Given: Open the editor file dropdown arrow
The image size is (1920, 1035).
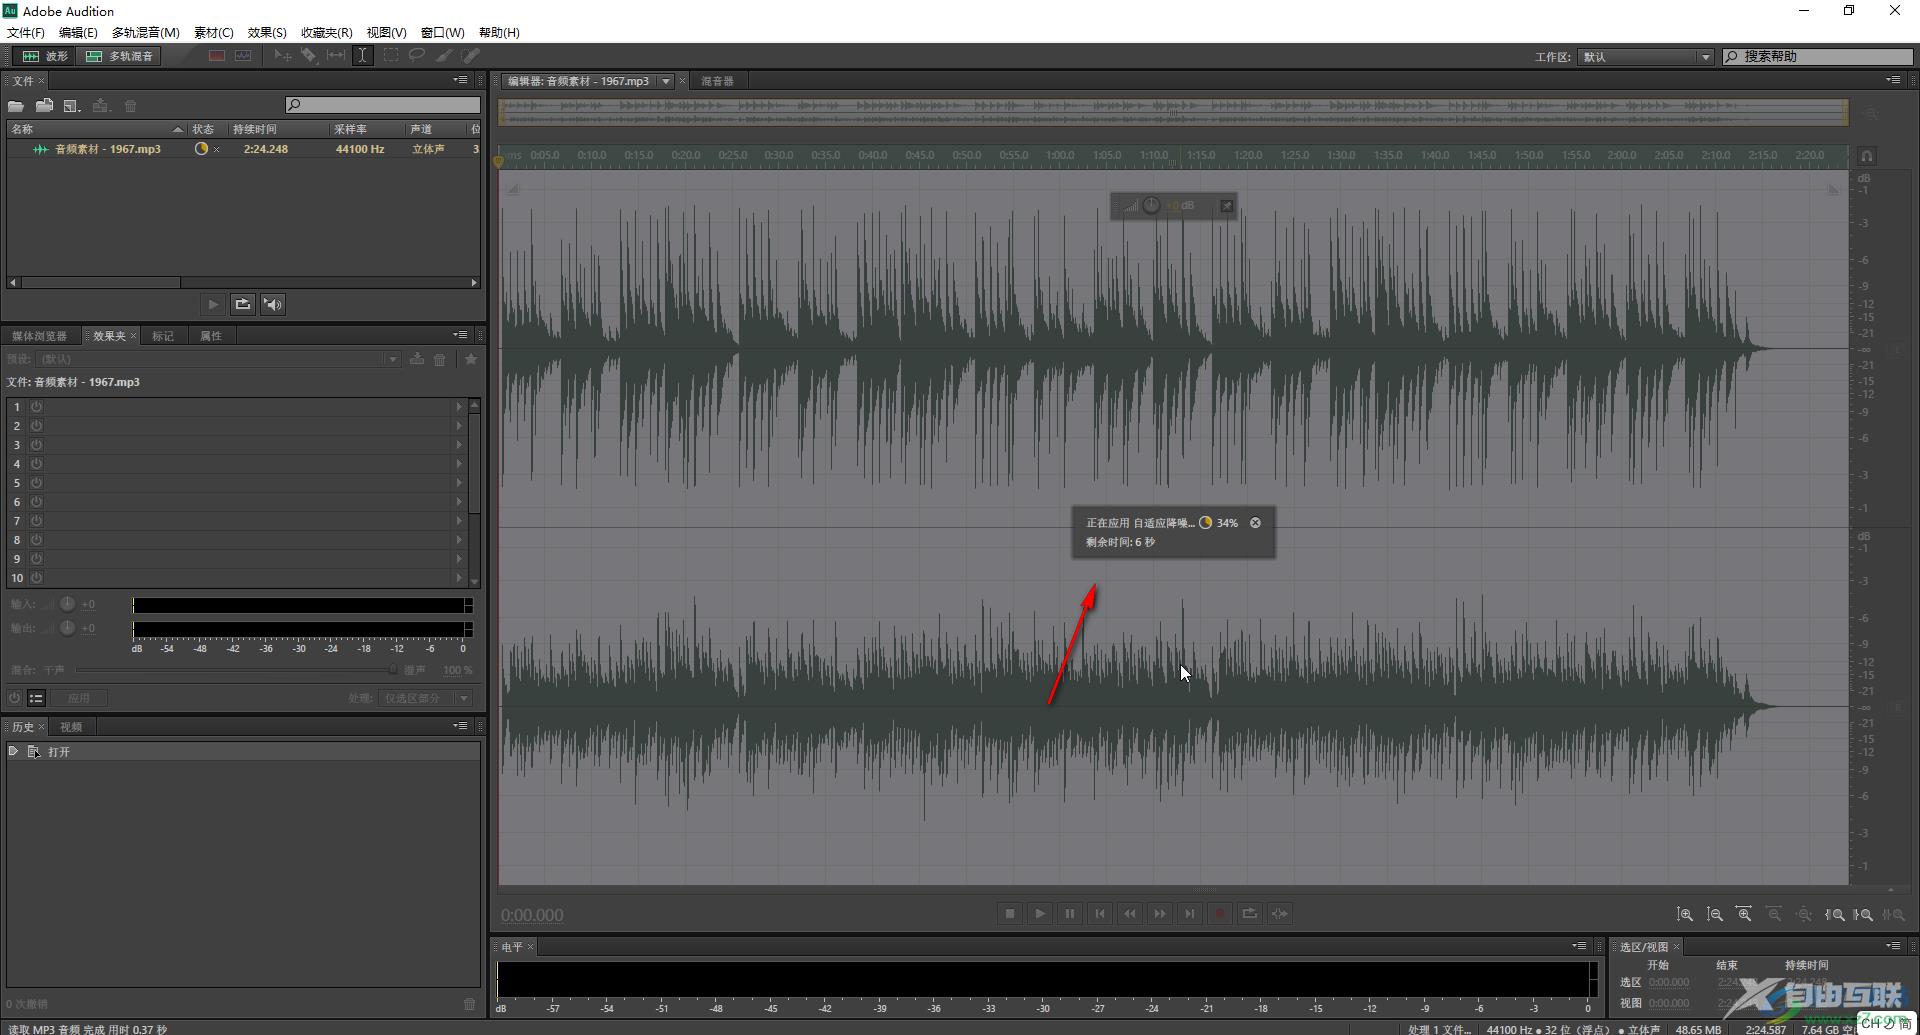Looking at the screenshot, I should pyautogui.click(x=666, y=81).
